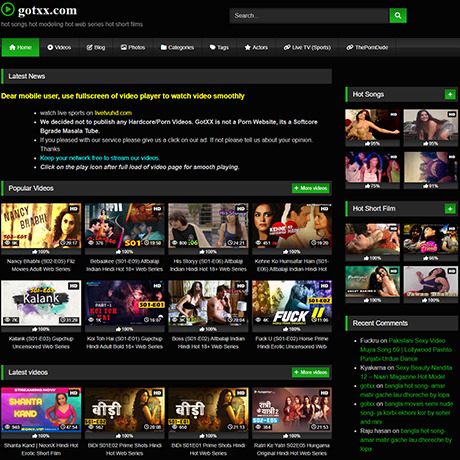Go to the Photos menu item
The height and width of the screenshot is (460, 460).
pos(133,47)
